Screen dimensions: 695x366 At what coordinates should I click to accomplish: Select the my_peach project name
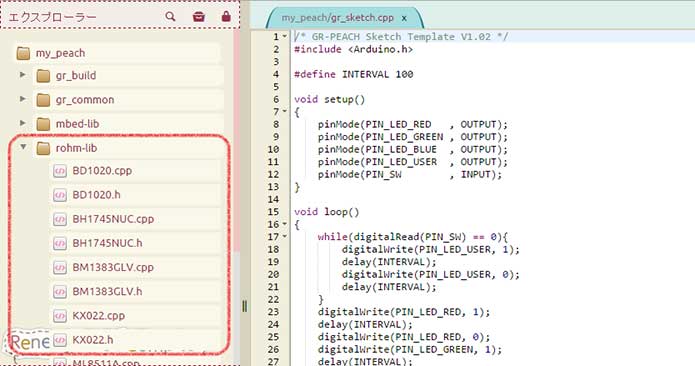tap(60, 53)
